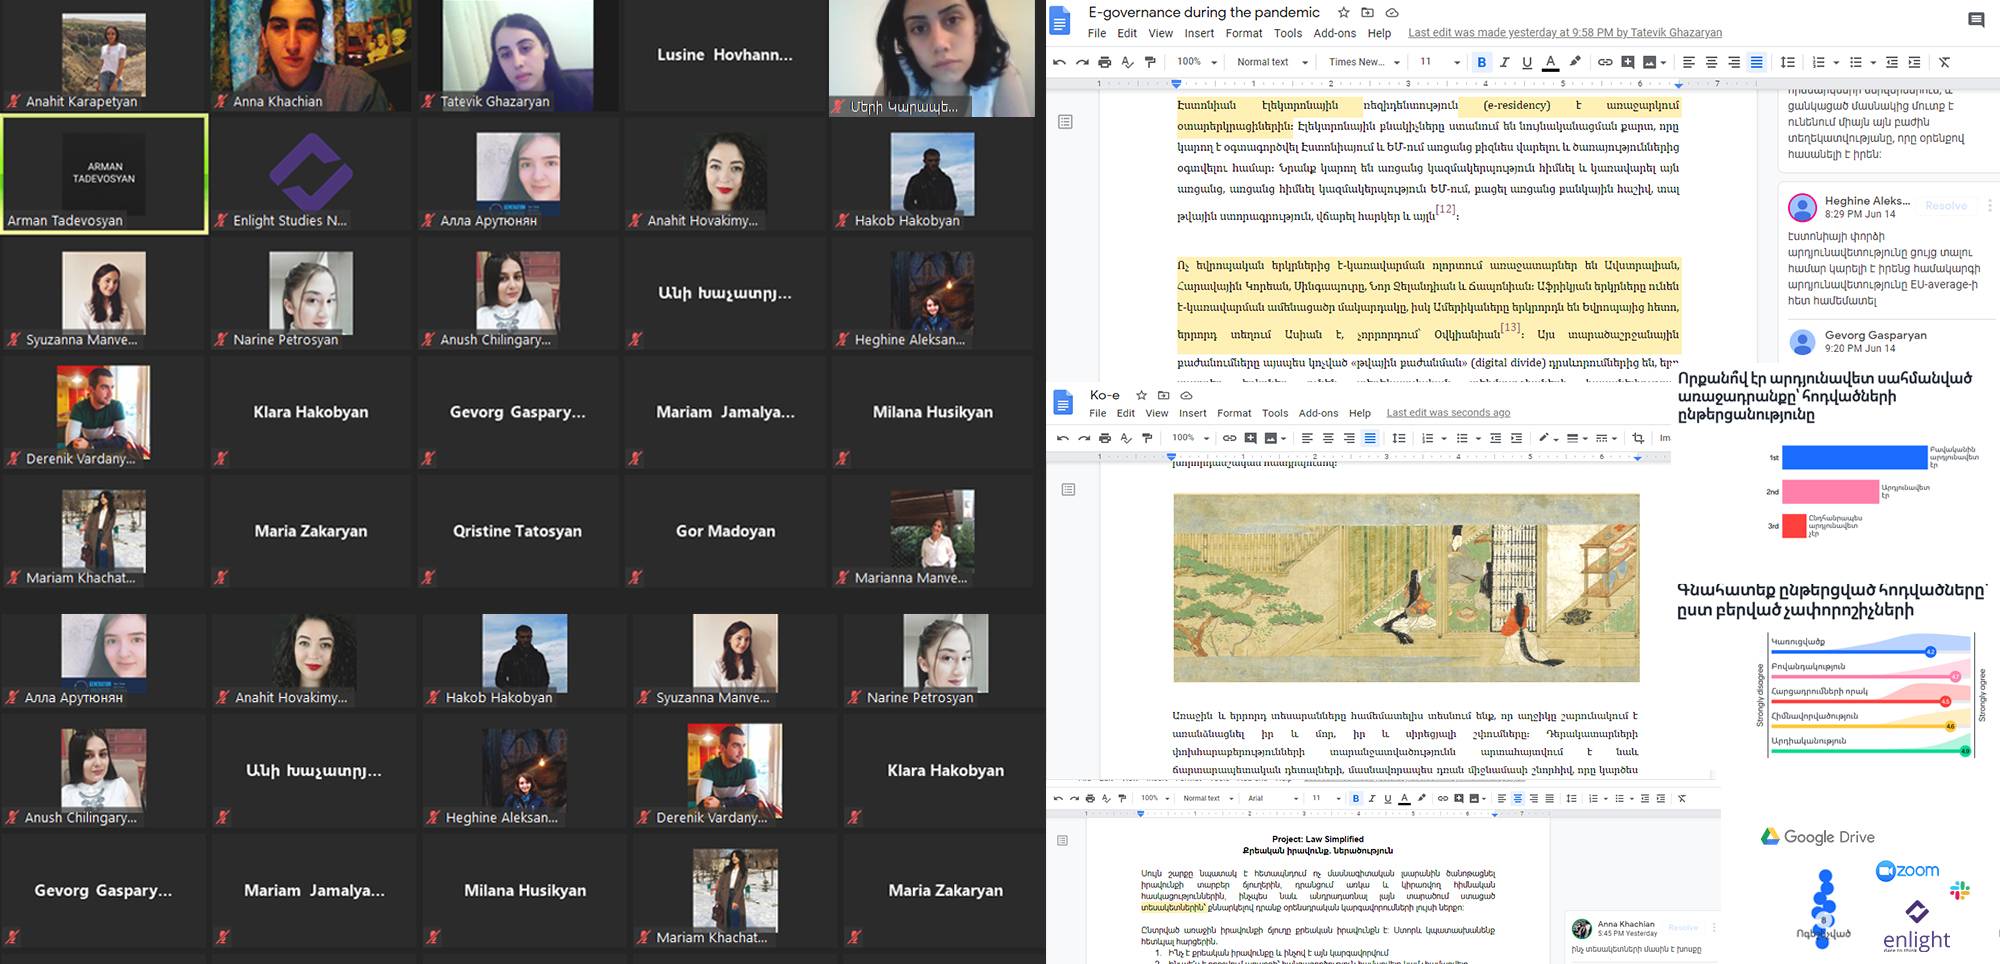
Task: Open the Insert menu in E-governance document
Action: pyautogui.click(x=1199, y=33)
